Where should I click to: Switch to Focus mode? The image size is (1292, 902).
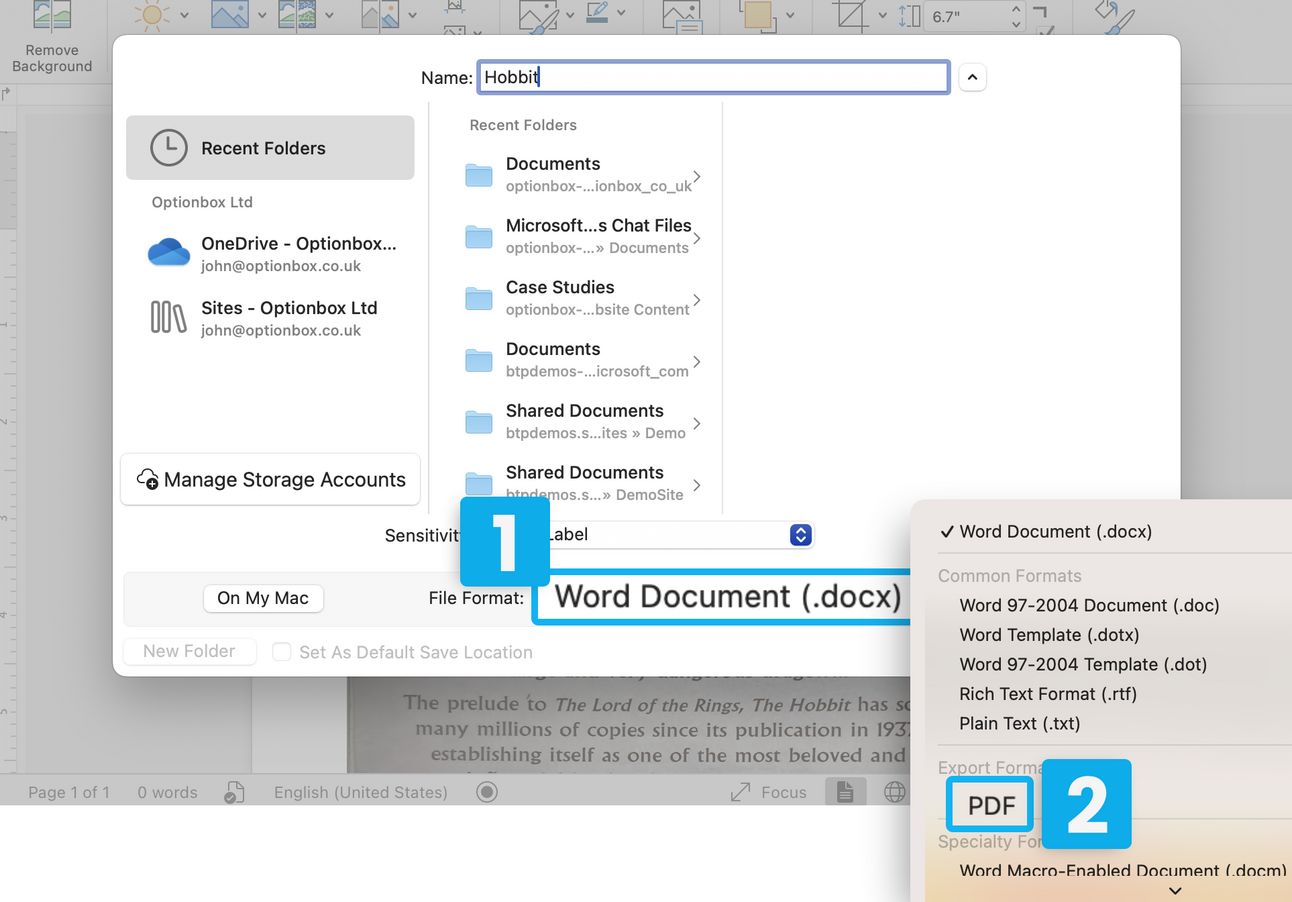pos(768,792)
